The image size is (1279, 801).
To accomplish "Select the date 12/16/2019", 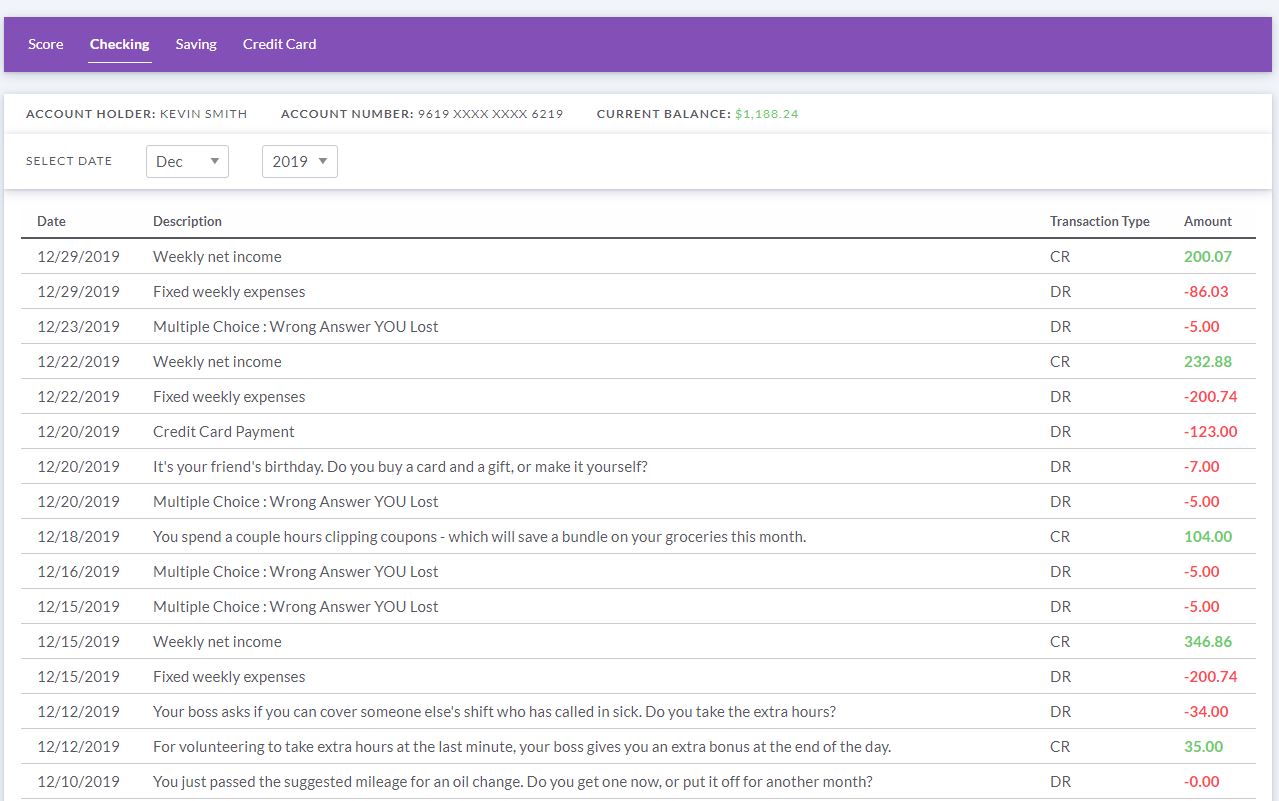I will point(78,571).
